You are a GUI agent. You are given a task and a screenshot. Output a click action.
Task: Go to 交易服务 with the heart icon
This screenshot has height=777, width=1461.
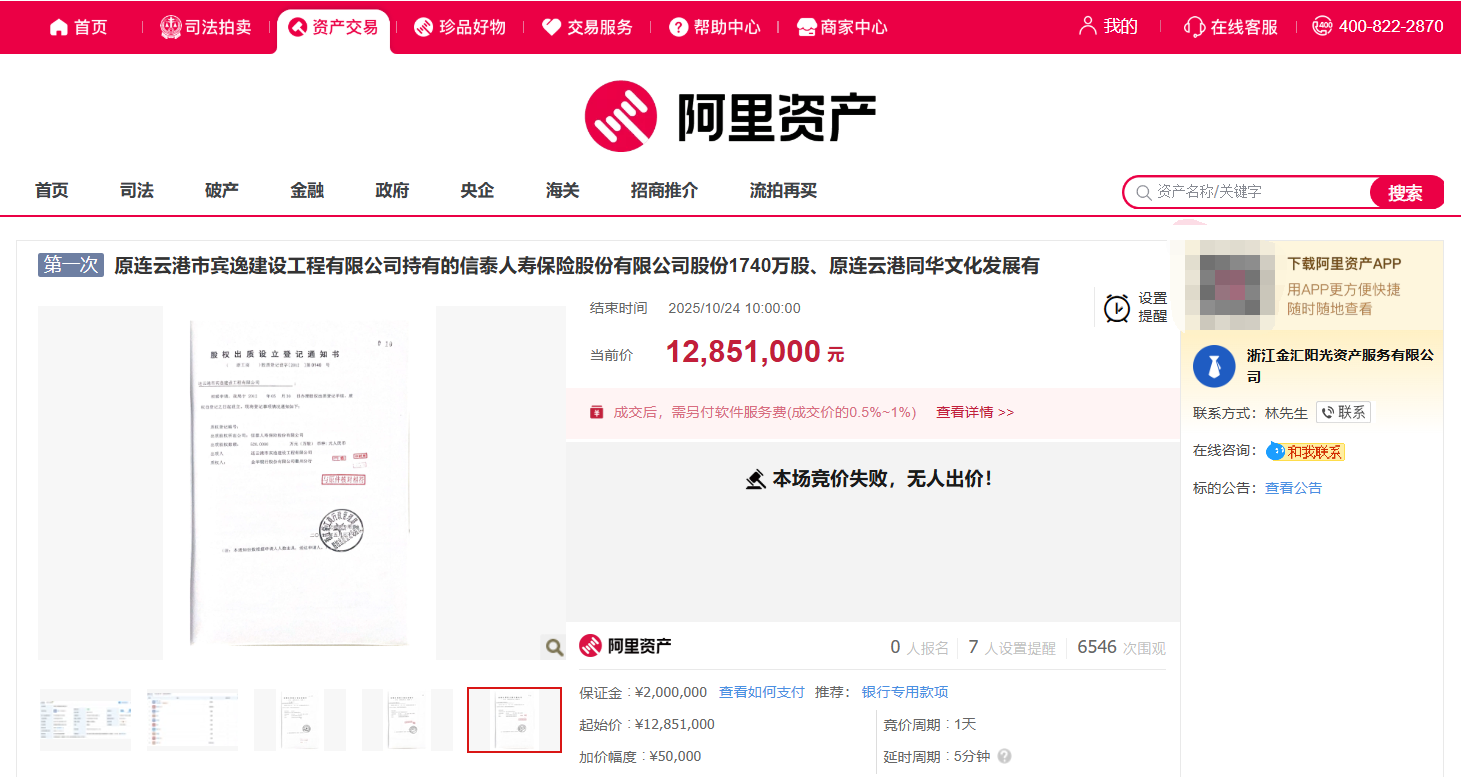(588, 27)
